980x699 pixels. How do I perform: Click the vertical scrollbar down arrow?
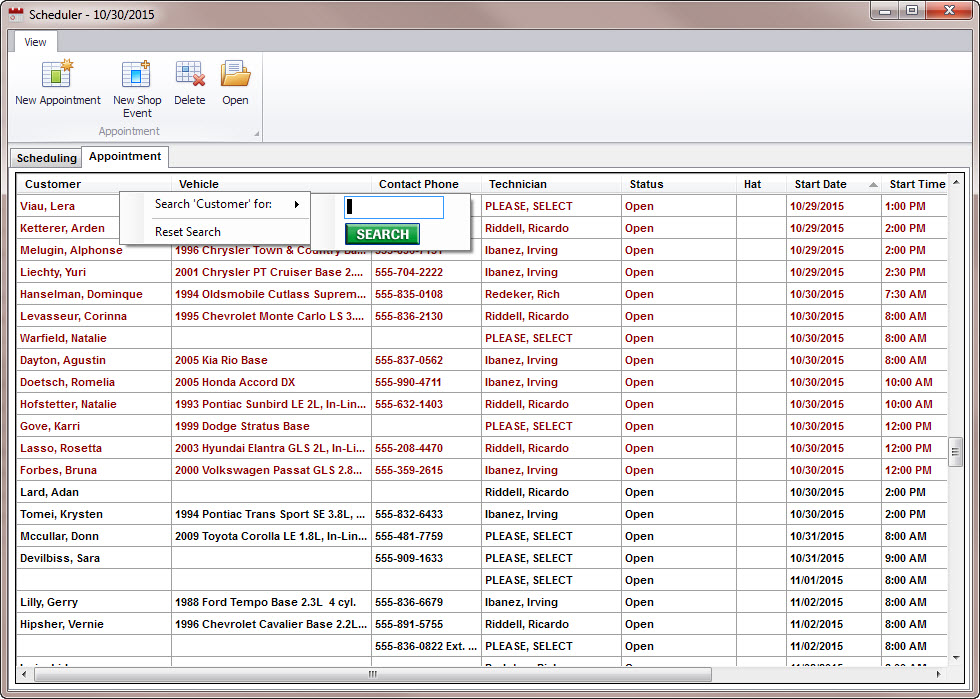(956, 658)
